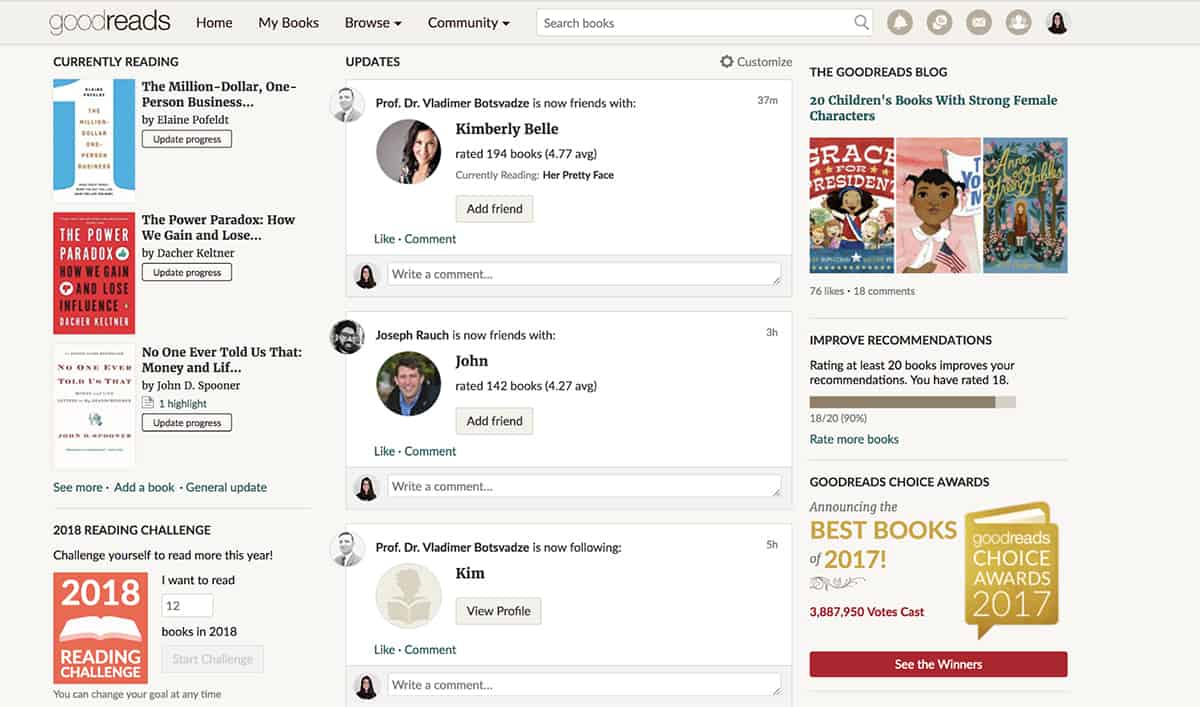This screenshot has width=1200, height=707.
Task: Open the group discussions icon
Action: point(939,21)
